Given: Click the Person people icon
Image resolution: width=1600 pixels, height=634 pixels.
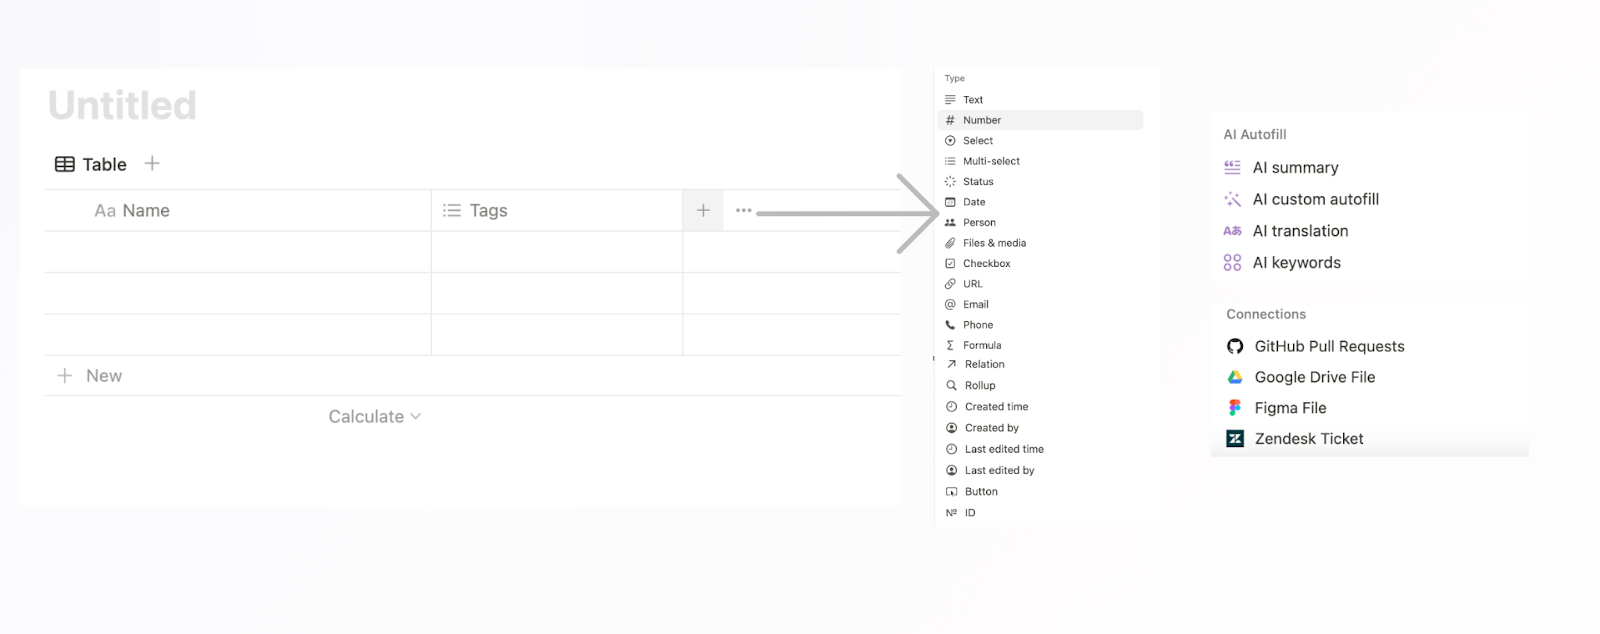Looking at the screenshot, I should tap(950, 223).
